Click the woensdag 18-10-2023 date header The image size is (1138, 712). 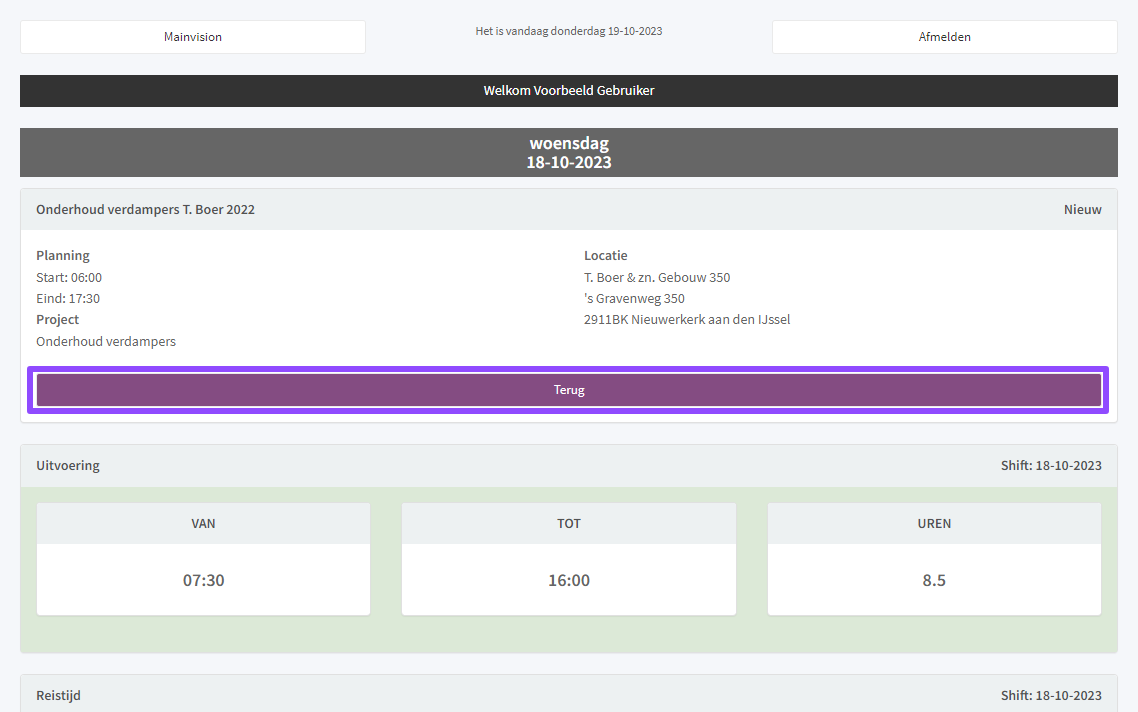point(569,153)
